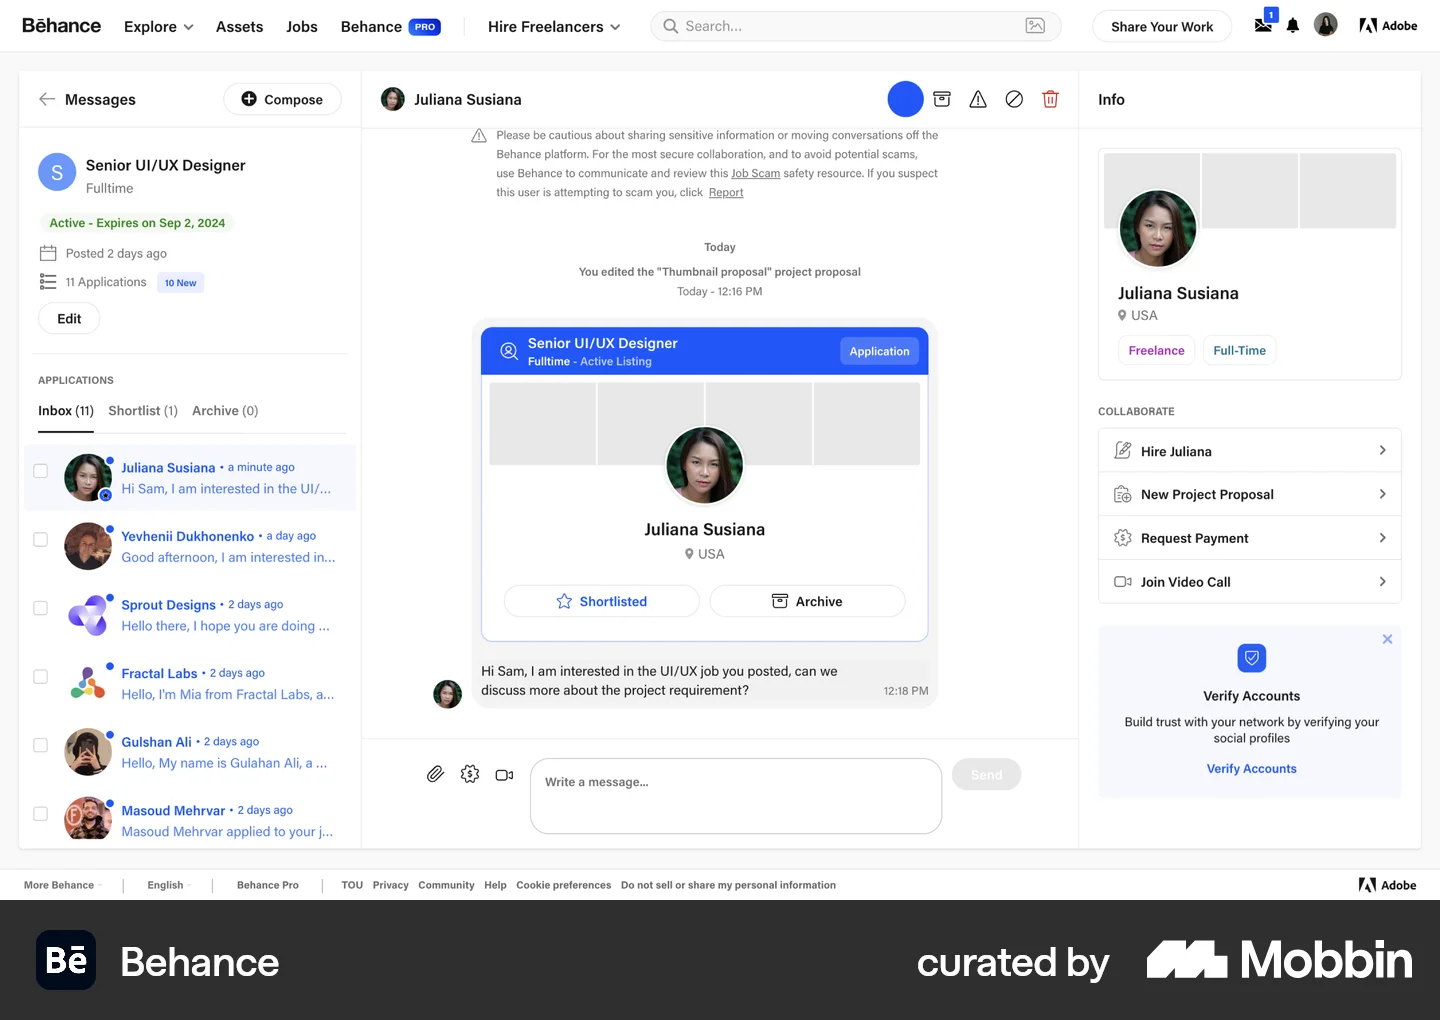Click the Edit job button
Image resolution: width=1440 pixels, height=1020 pixels.
pyautogui.click(x=69, y=319)
